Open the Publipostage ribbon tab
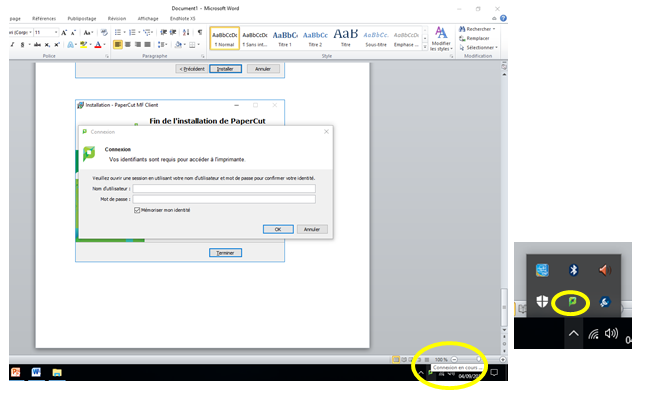The image size is (646, 394). 82,19
